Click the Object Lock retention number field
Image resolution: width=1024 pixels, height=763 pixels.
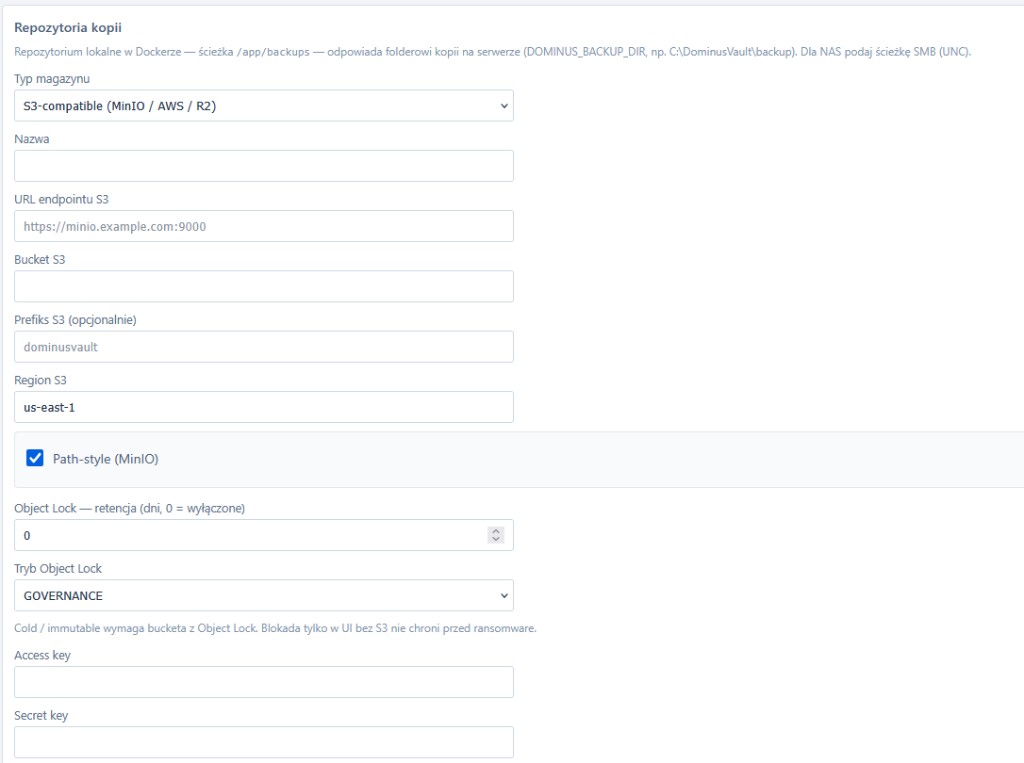[264, 535]
